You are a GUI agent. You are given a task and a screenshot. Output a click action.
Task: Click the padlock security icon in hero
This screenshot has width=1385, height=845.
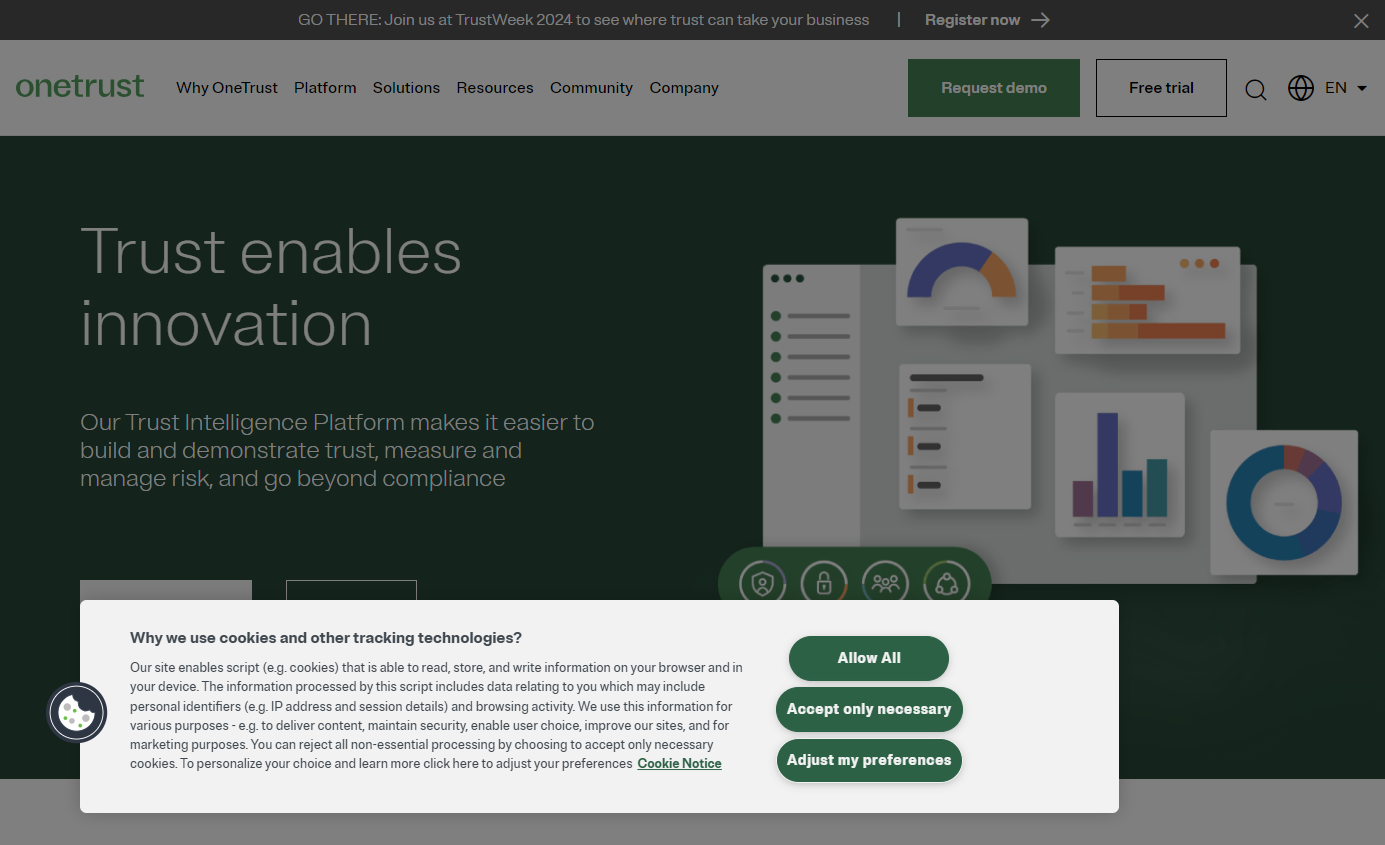(824, 583)
